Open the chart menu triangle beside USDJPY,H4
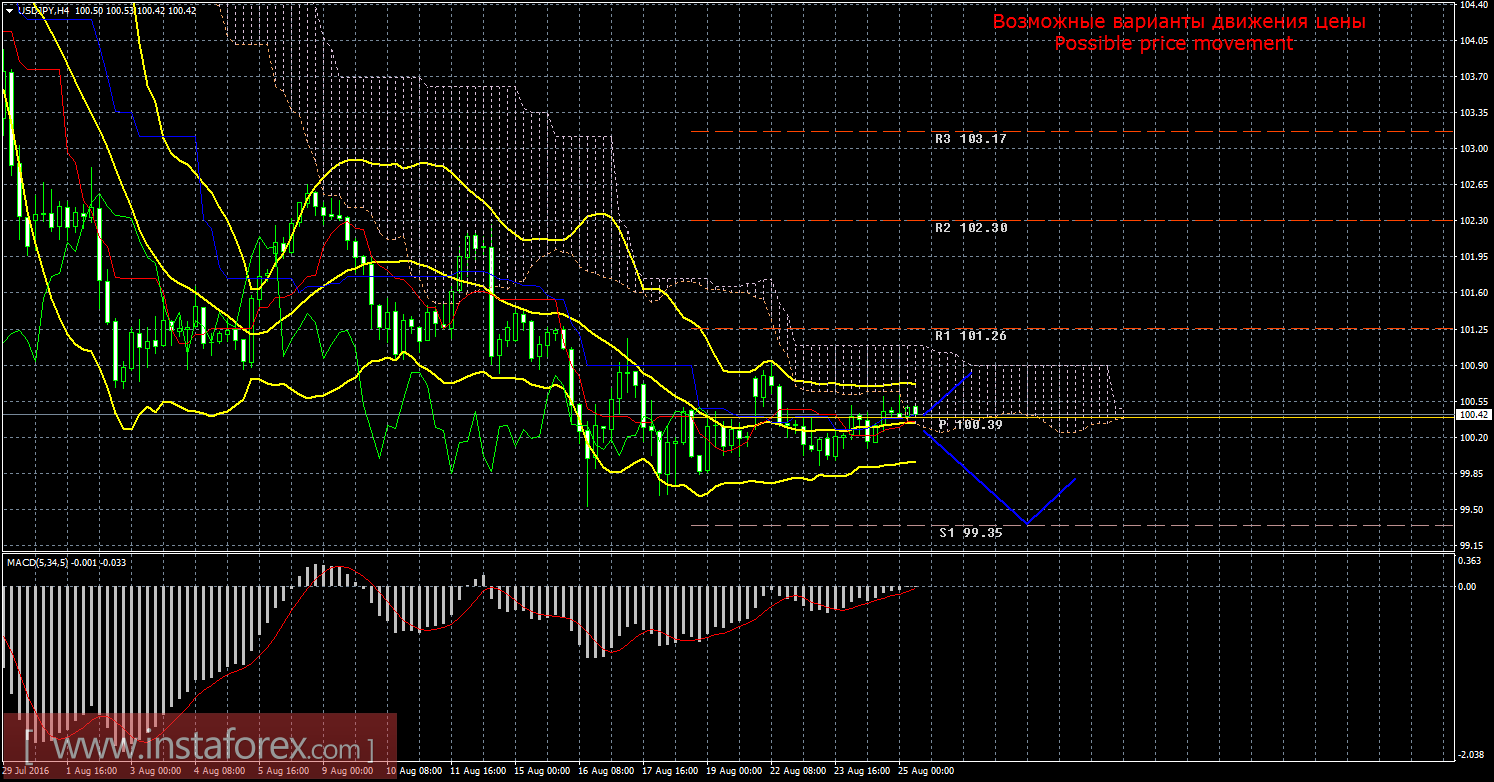1494x782 pixels. coord(9,10)
